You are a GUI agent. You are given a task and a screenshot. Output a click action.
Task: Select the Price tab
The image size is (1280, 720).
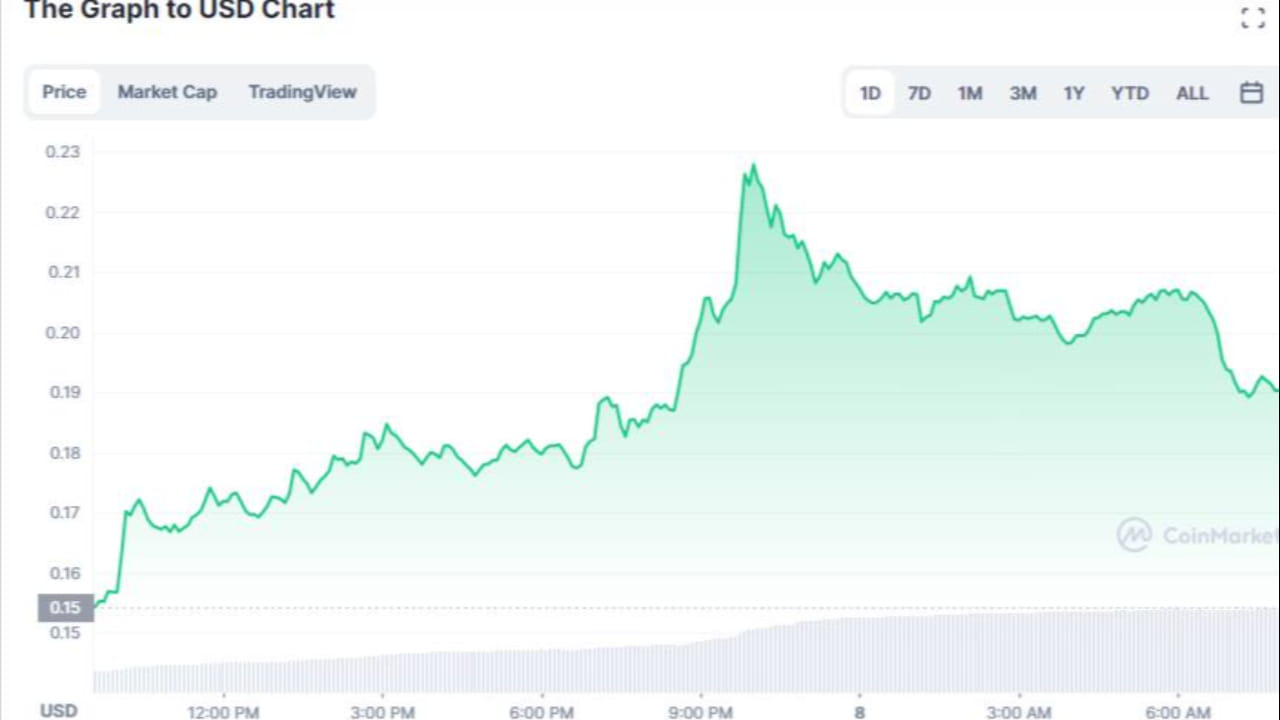click(x=64, y=92)
